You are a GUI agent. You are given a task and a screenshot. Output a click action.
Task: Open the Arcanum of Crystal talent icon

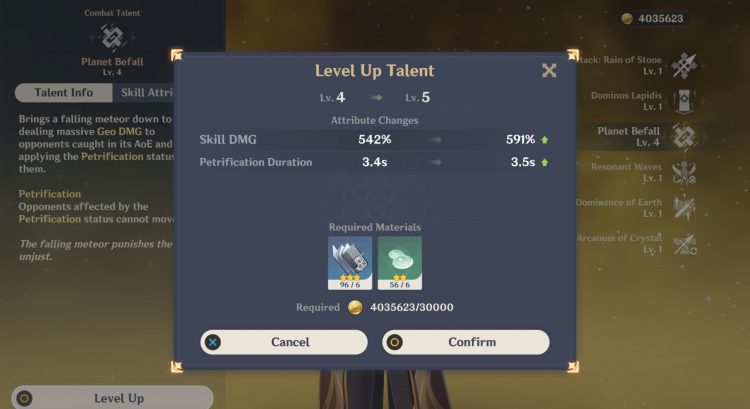point(684,244)
